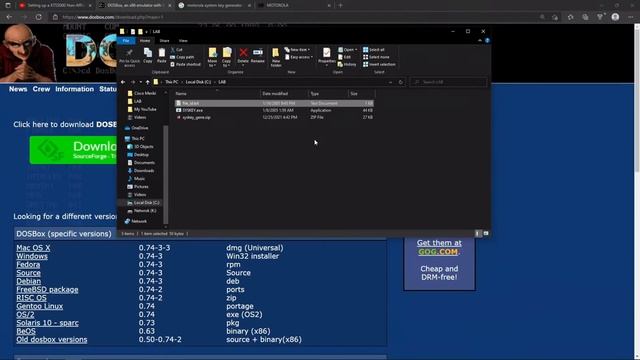The image size is (640, 360).
Task: Click the Explorer Help question mark icon
Action: tap(487, 40)
